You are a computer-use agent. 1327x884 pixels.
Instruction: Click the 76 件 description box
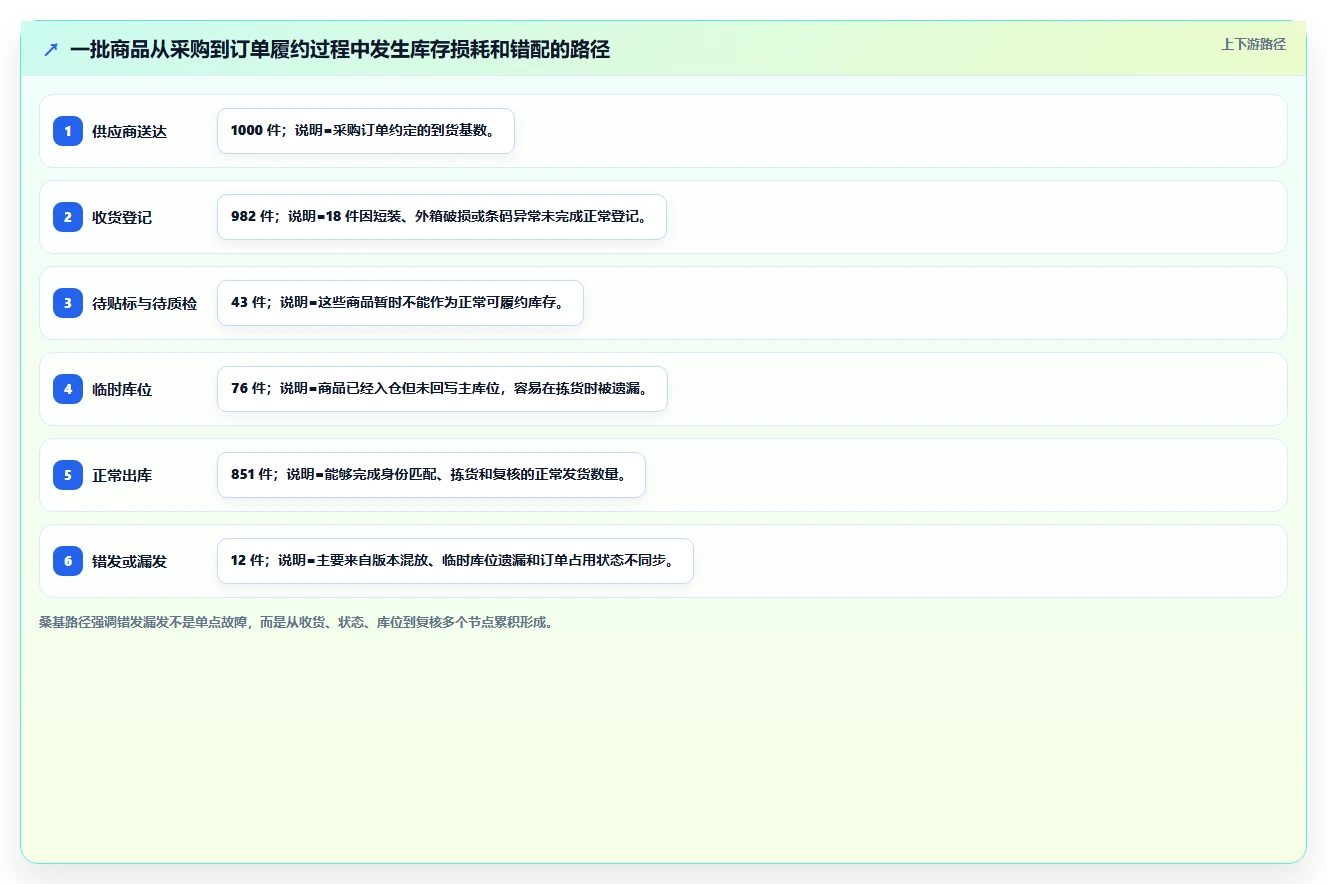[442, 389]
